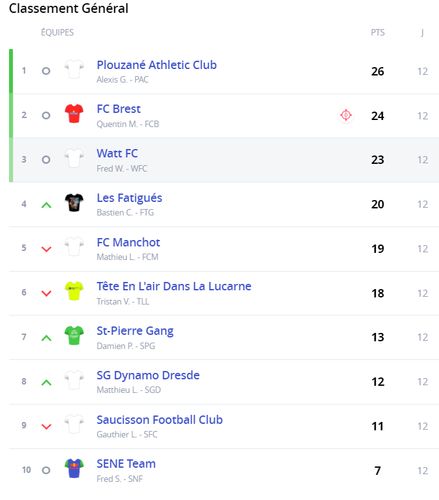Click red down arrow beside Saucisson Football Club
This screenshot has width=439, height=500.
click(46, 426)
